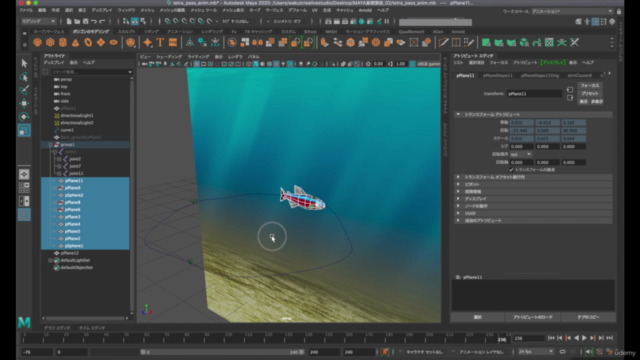This screenshot has height=360, width=640.
Task: Expand the Pivots section
Action: click(x=458, y=184)
